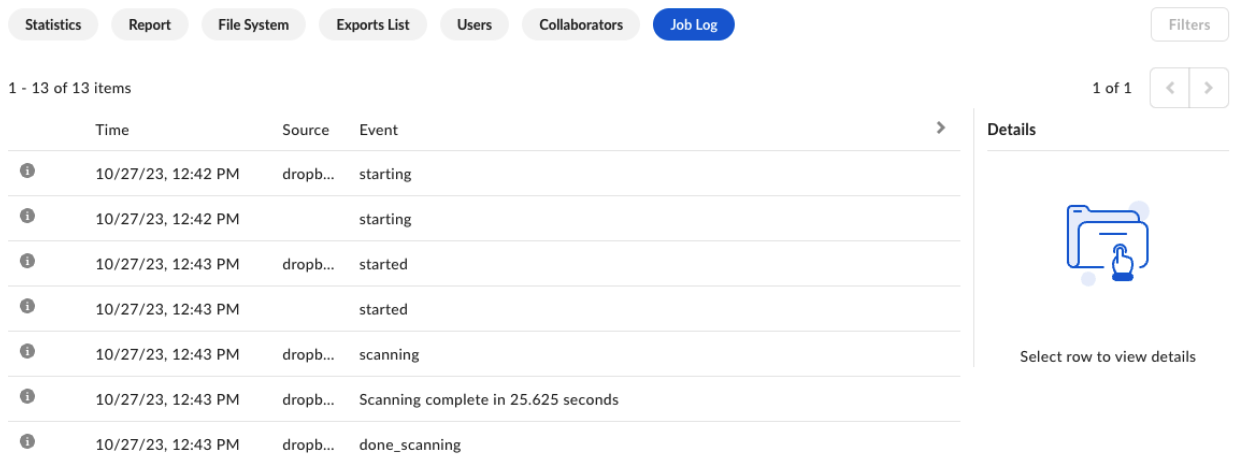Go to previous page of job log
Viewport: 1235px width, 468px height.
[1170, 88]
